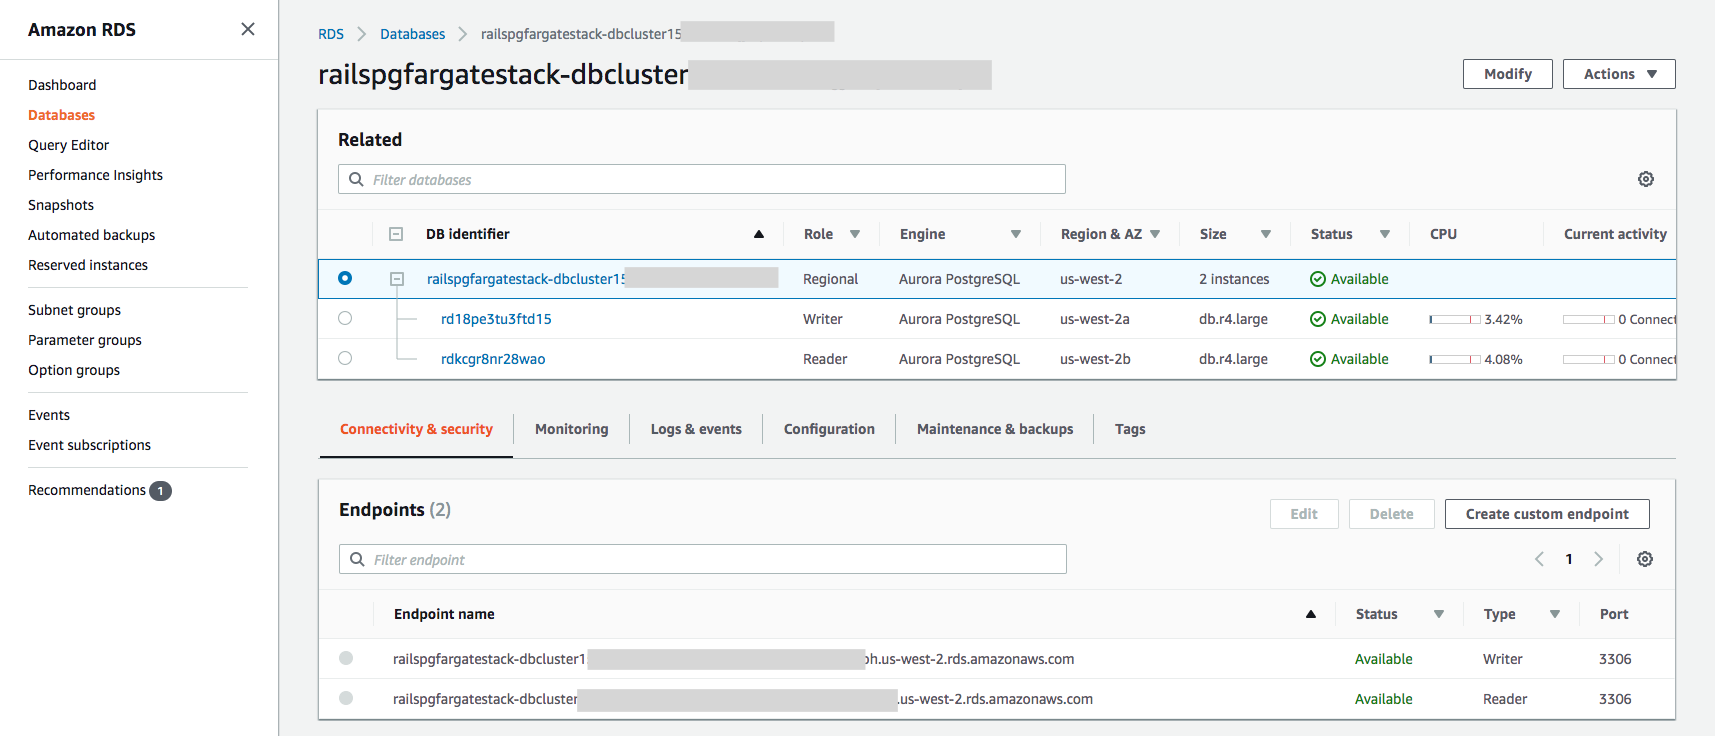Open rd18pe3tu3ftd15 instance link

point(496,319)
